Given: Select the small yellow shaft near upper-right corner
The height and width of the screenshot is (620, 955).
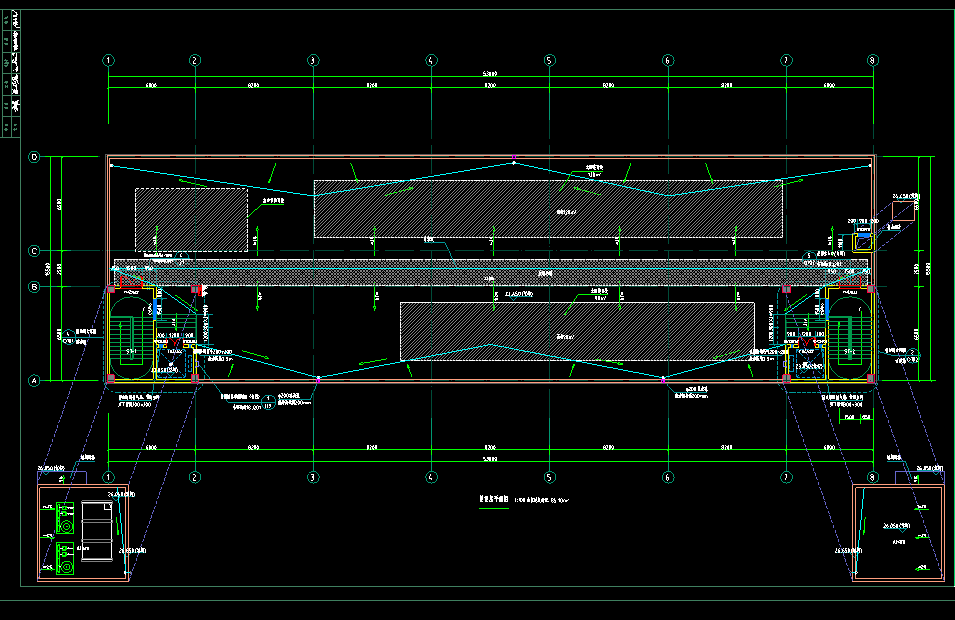Looking at the screenshot, I should (x=861, y=241).
